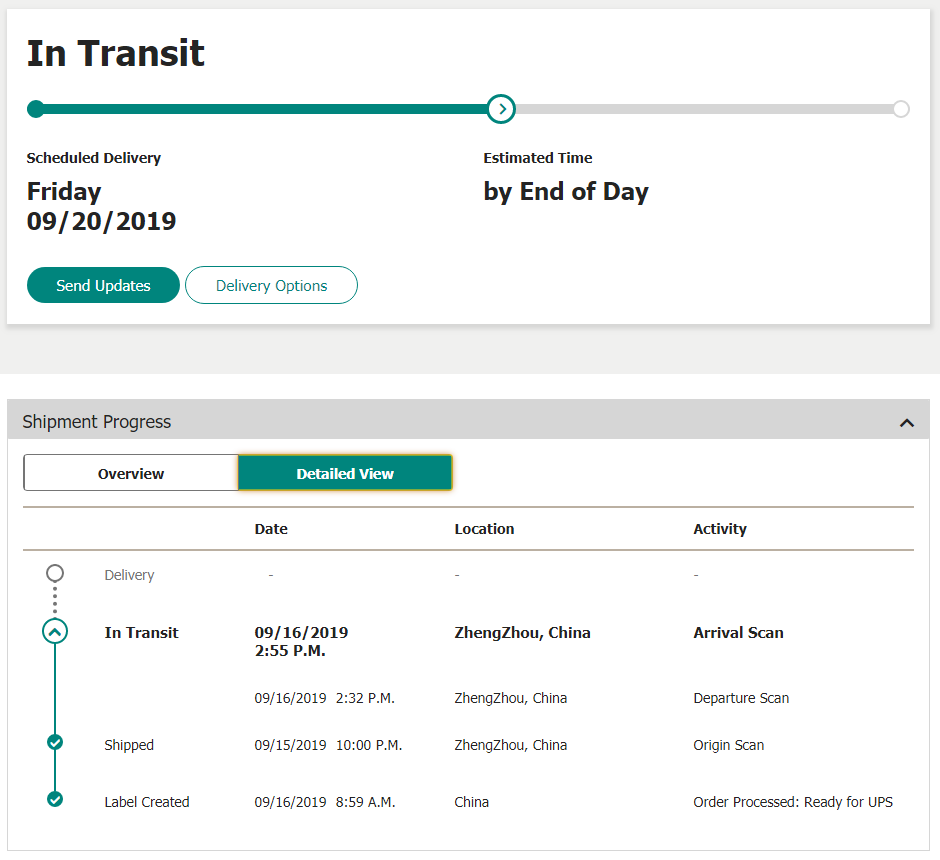Click the progress bar start dot

(x=35, y=109)
